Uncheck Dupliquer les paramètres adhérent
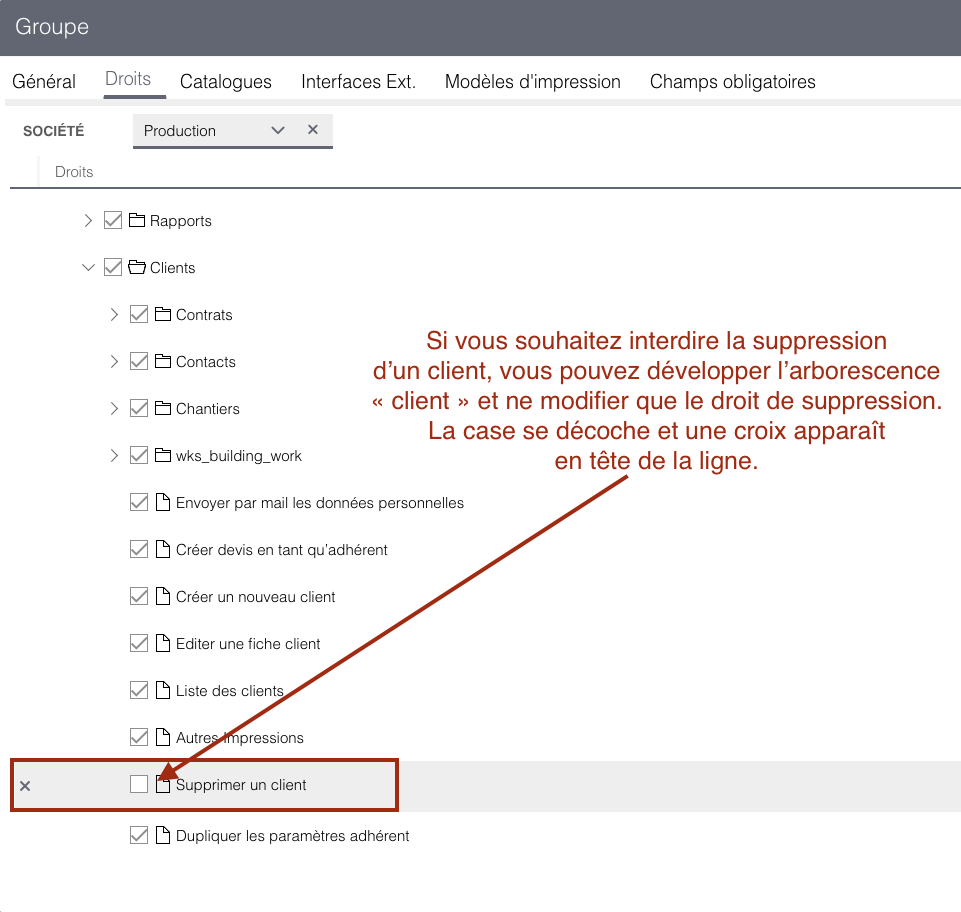 [x=139, y=835]
